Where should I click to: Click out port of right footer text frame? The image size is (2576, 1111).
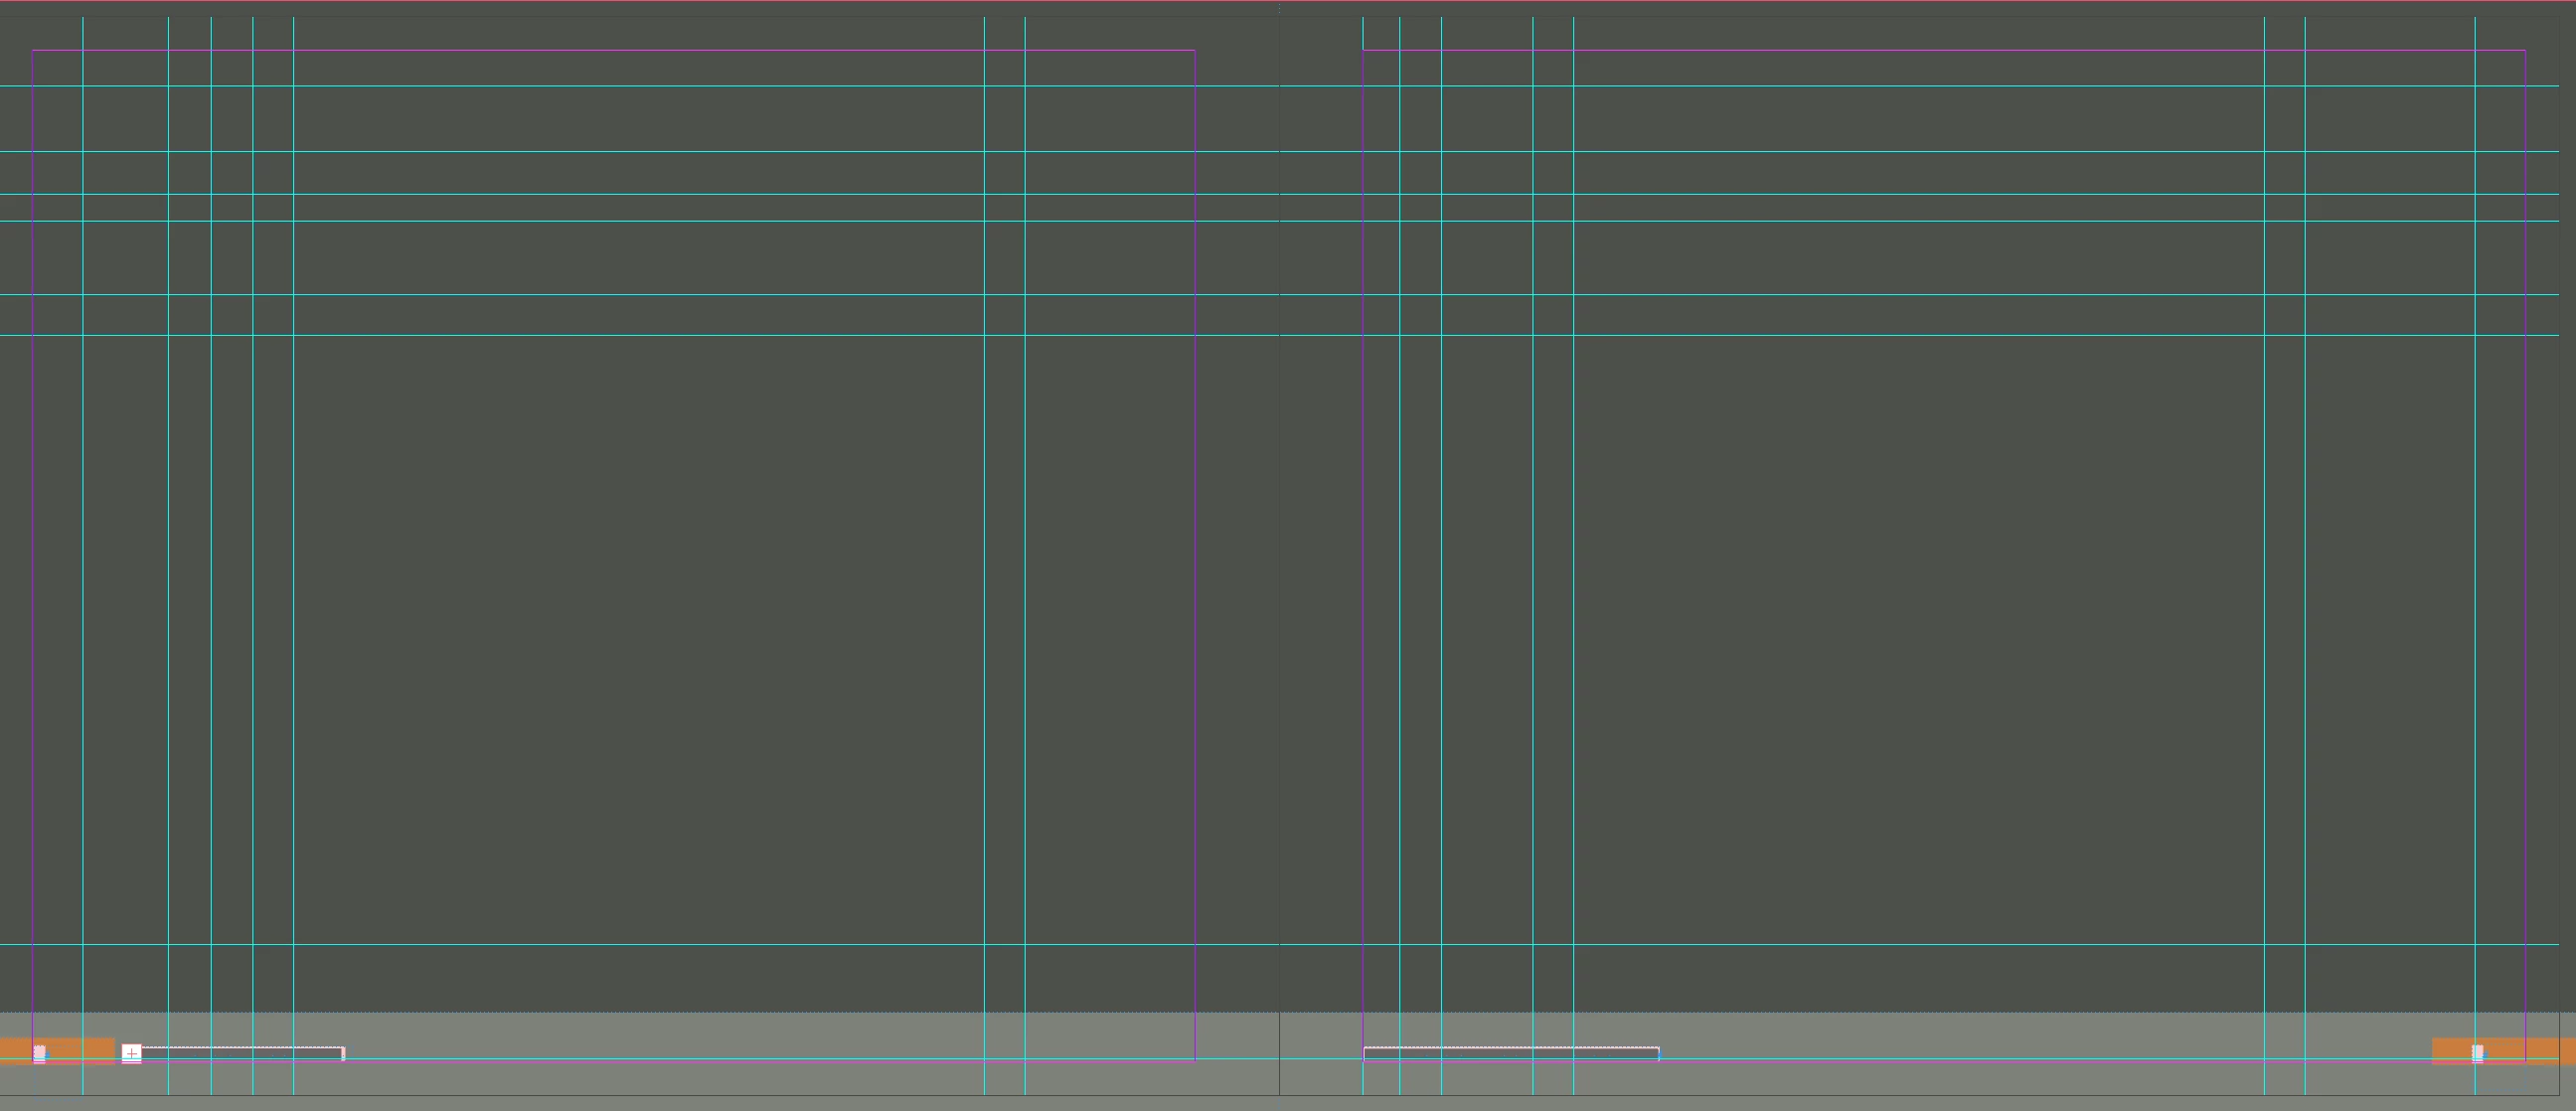1659,1054
